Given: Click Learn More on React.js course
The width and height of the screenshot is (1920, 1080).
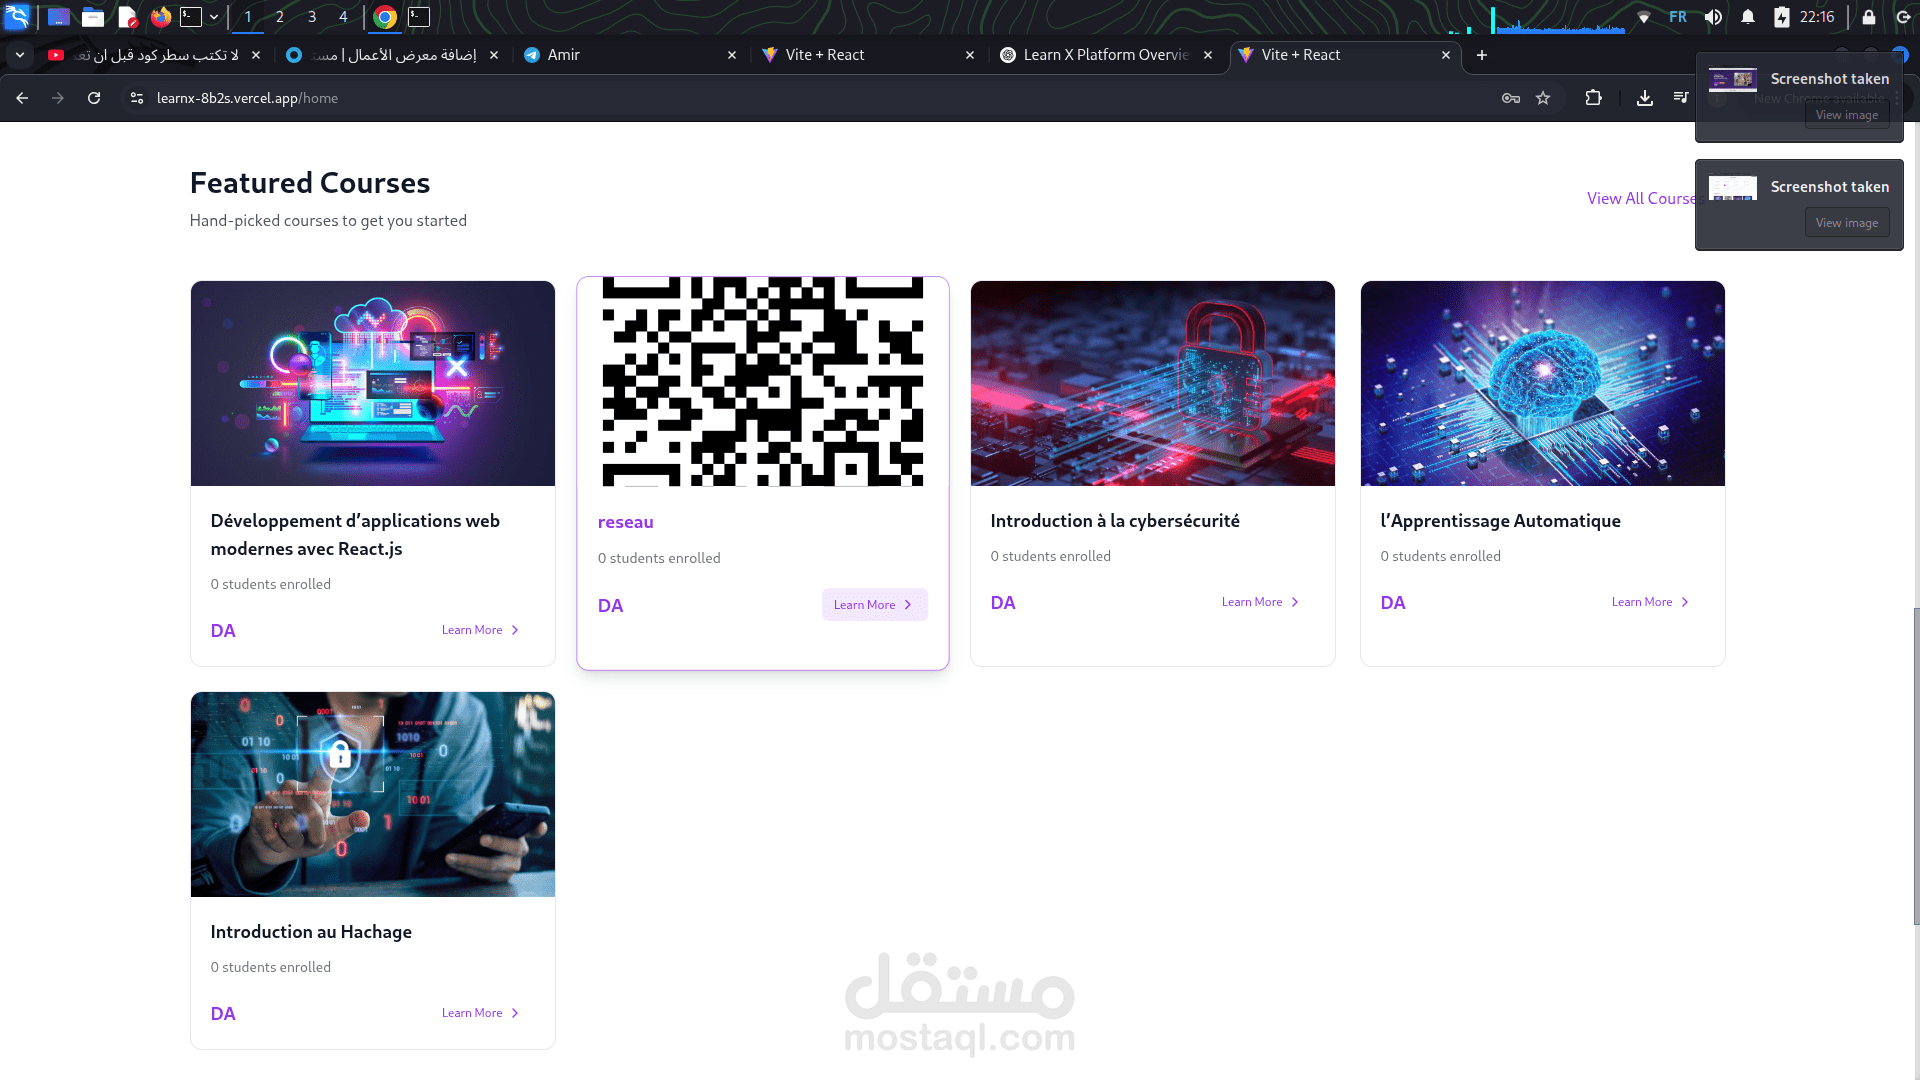Looking at the screenshot, I should [480, 630].
